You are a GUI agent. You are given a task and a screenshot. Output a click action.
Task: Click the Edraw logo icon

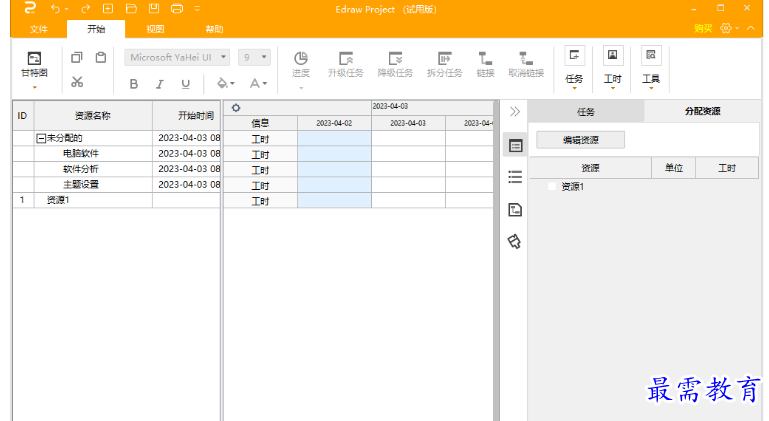(x=30, y=8)
